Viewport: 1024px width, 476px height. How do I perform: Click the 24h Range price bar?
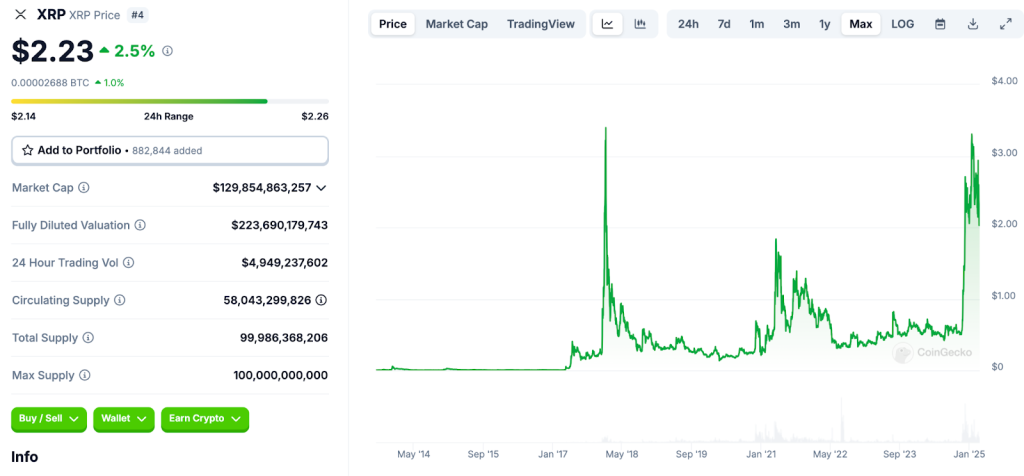[169, 101]
